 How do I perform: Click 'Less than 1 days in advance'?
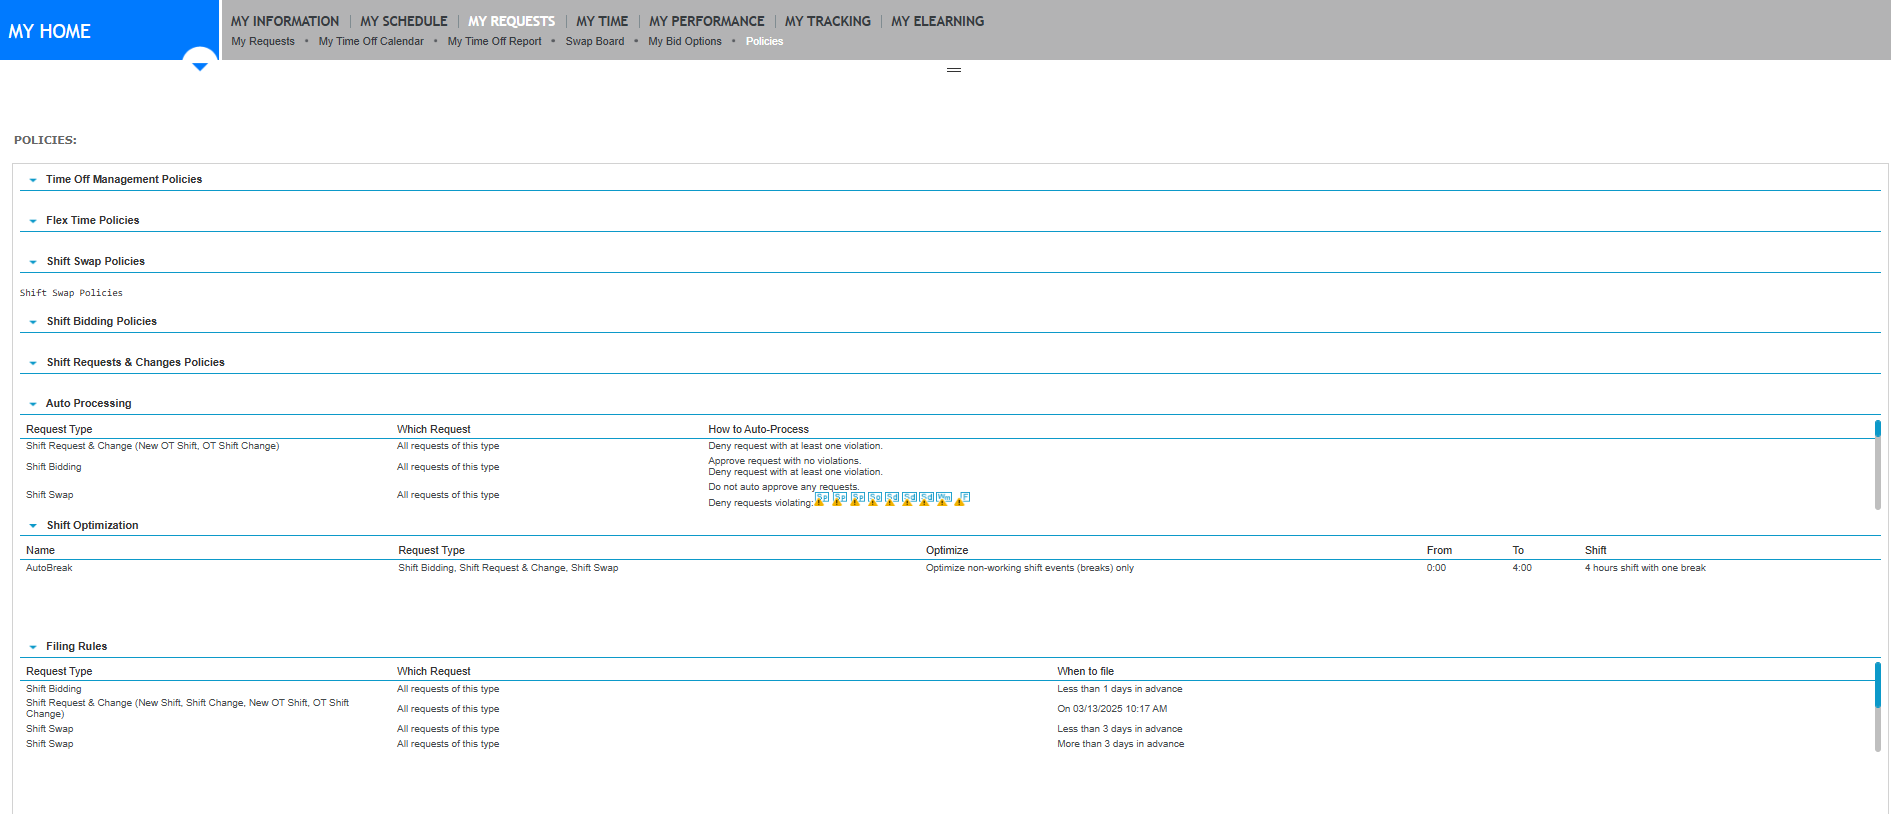tap(1120, 689)
